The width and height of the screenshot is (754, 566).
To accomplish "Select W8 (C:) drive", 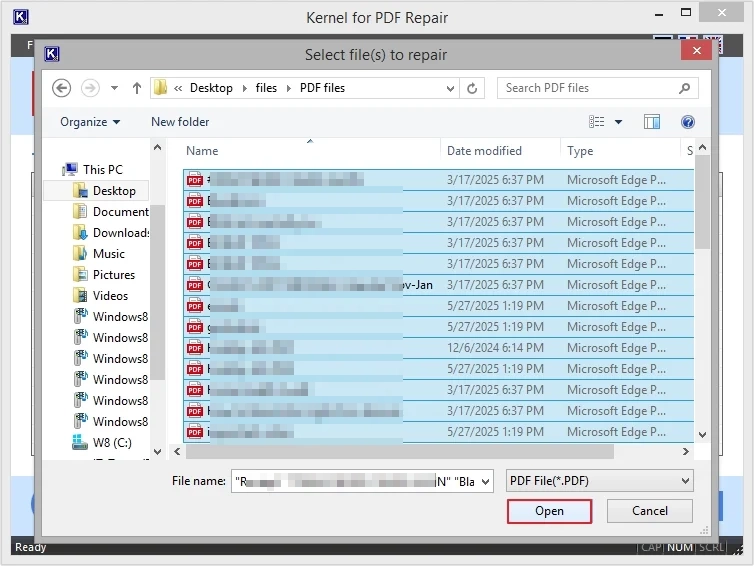I will 101,442.
